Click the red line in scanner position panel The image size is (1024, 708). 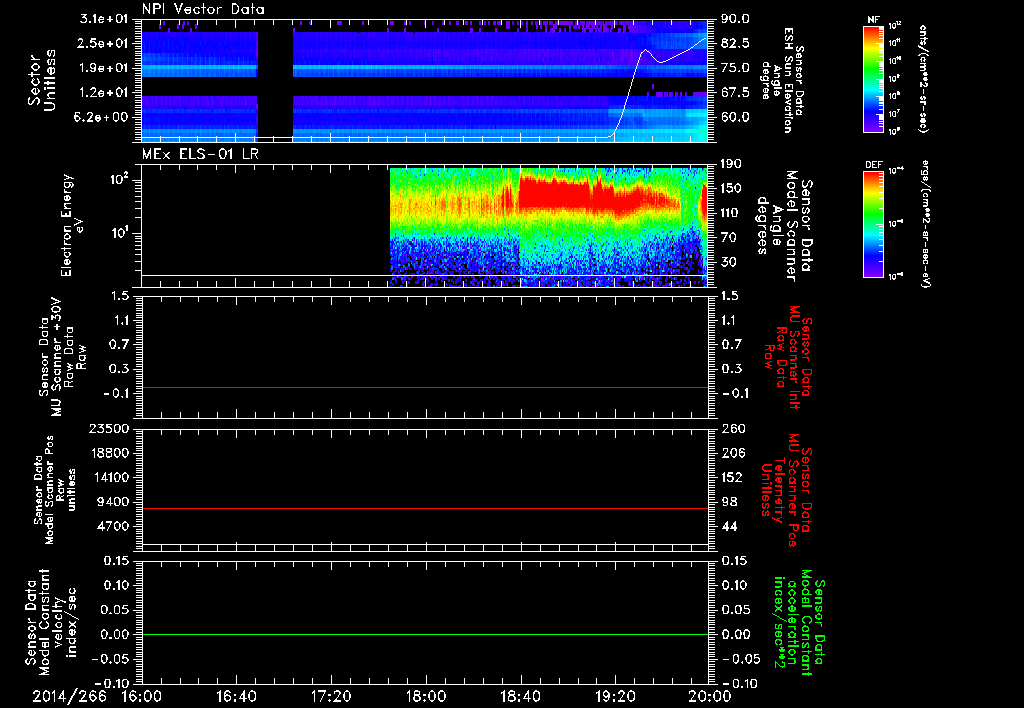click(424, 508)
